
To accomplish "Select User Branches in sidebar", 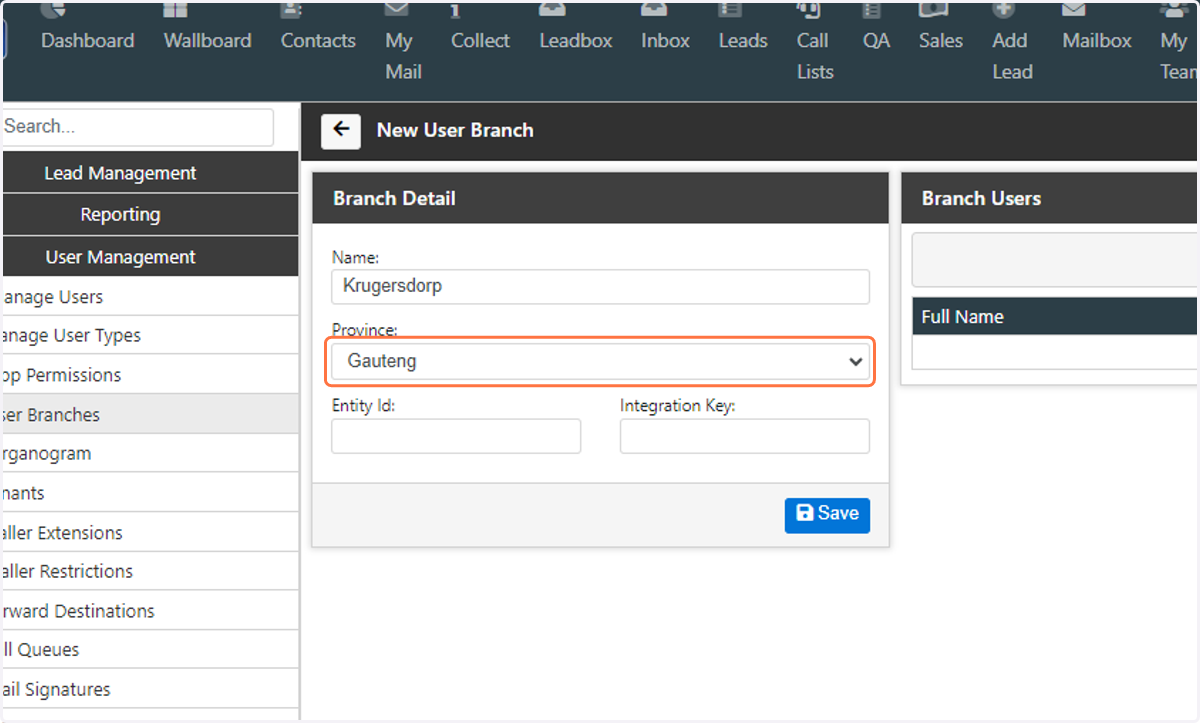I will pos(150,414).
